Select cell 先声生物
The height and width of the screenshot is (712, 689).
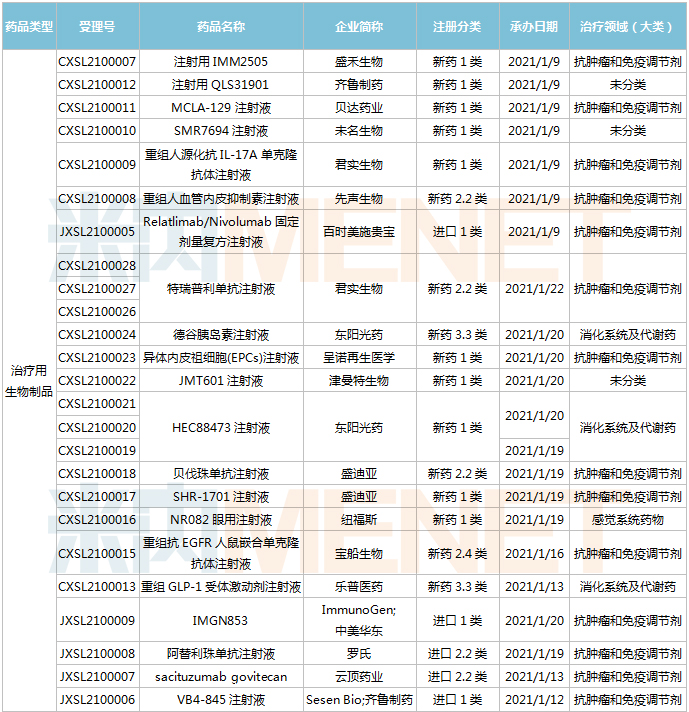[x=360, y=198]
